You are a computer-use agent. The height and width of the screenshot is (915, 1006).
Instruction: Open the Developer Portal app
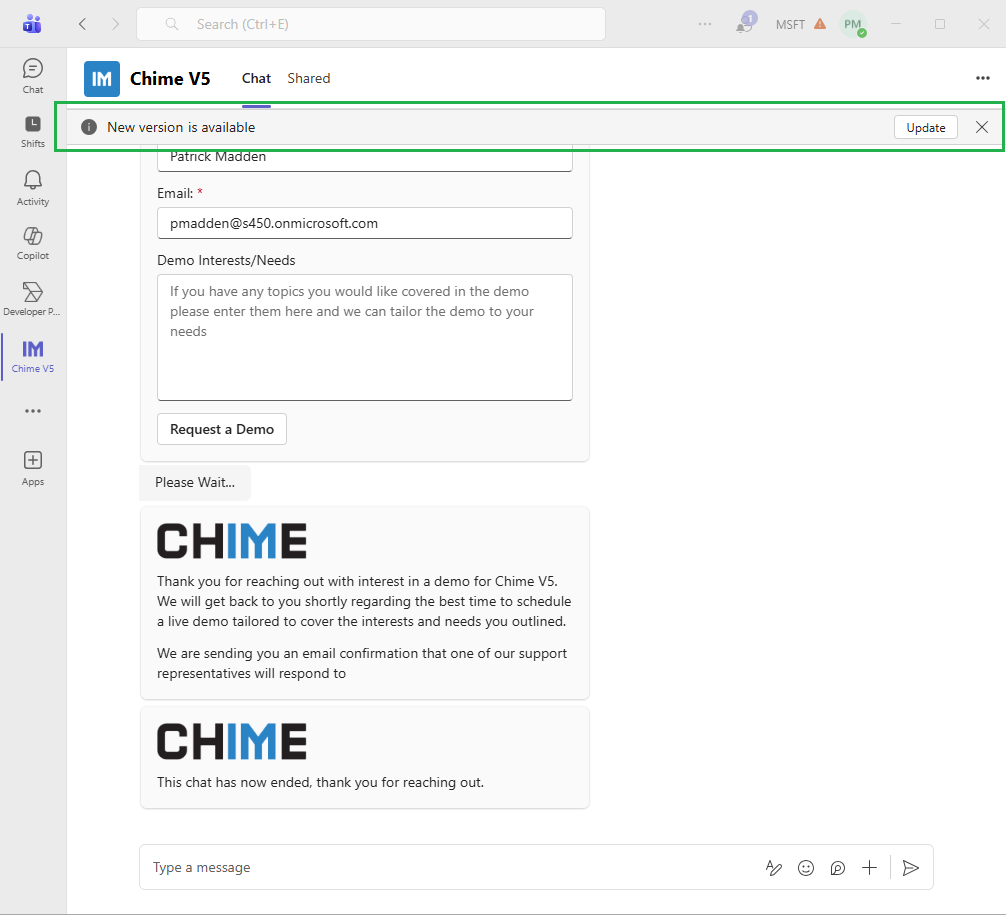tap(33, 298)
